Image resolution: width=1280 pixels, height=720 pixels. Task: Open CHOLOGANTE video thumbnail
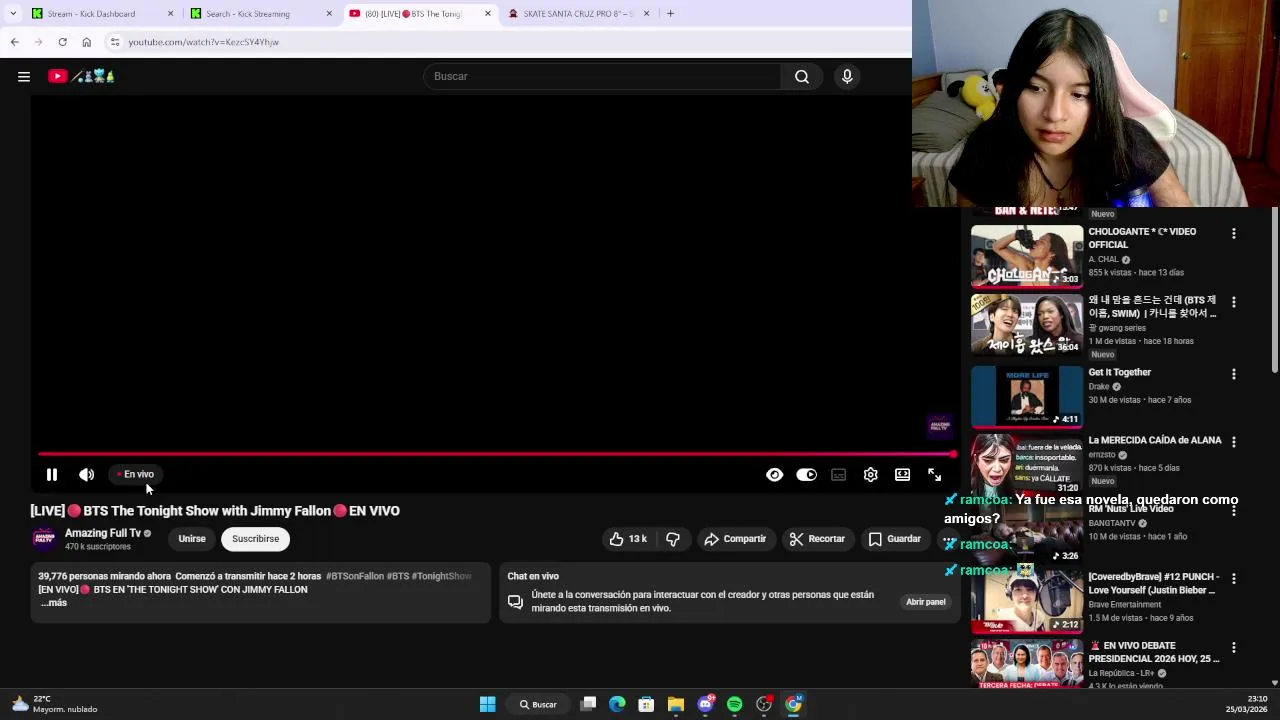(x=1026, y=256)
